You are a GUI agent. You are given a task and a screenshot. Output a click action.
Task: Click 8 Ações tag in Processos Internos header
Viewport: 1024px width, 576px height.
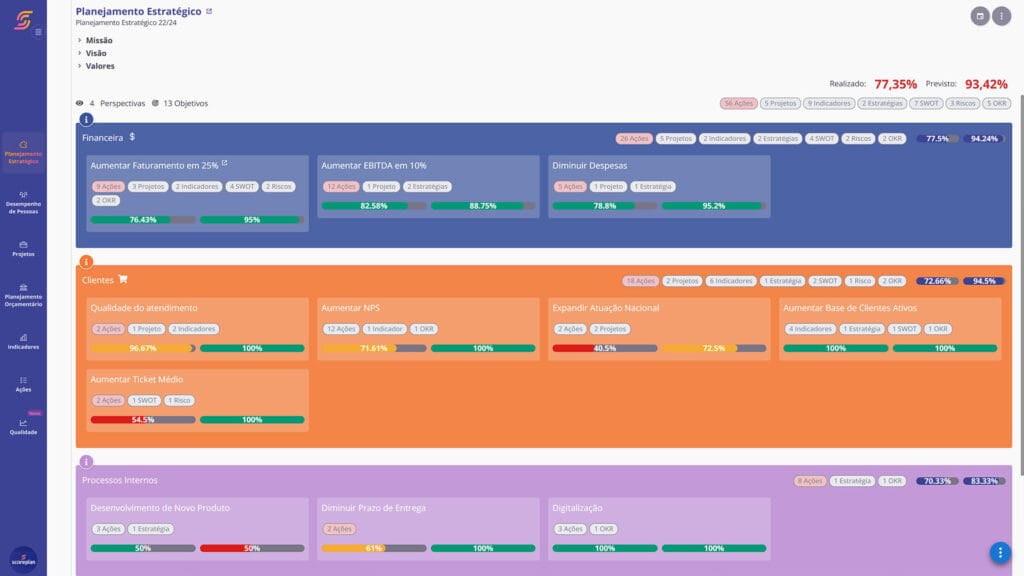(809, 481)
